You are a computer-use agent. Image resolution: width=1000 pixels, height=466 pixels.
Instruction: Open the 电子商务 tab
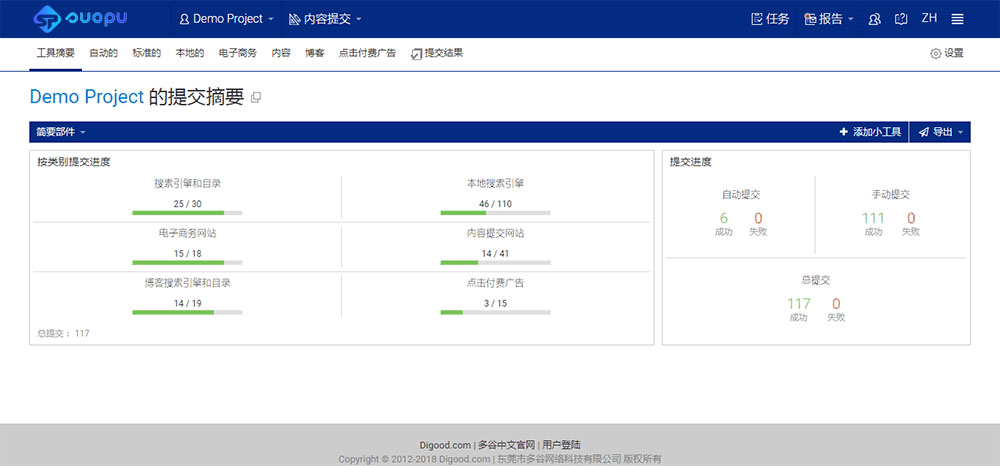[x=238, y=54]
